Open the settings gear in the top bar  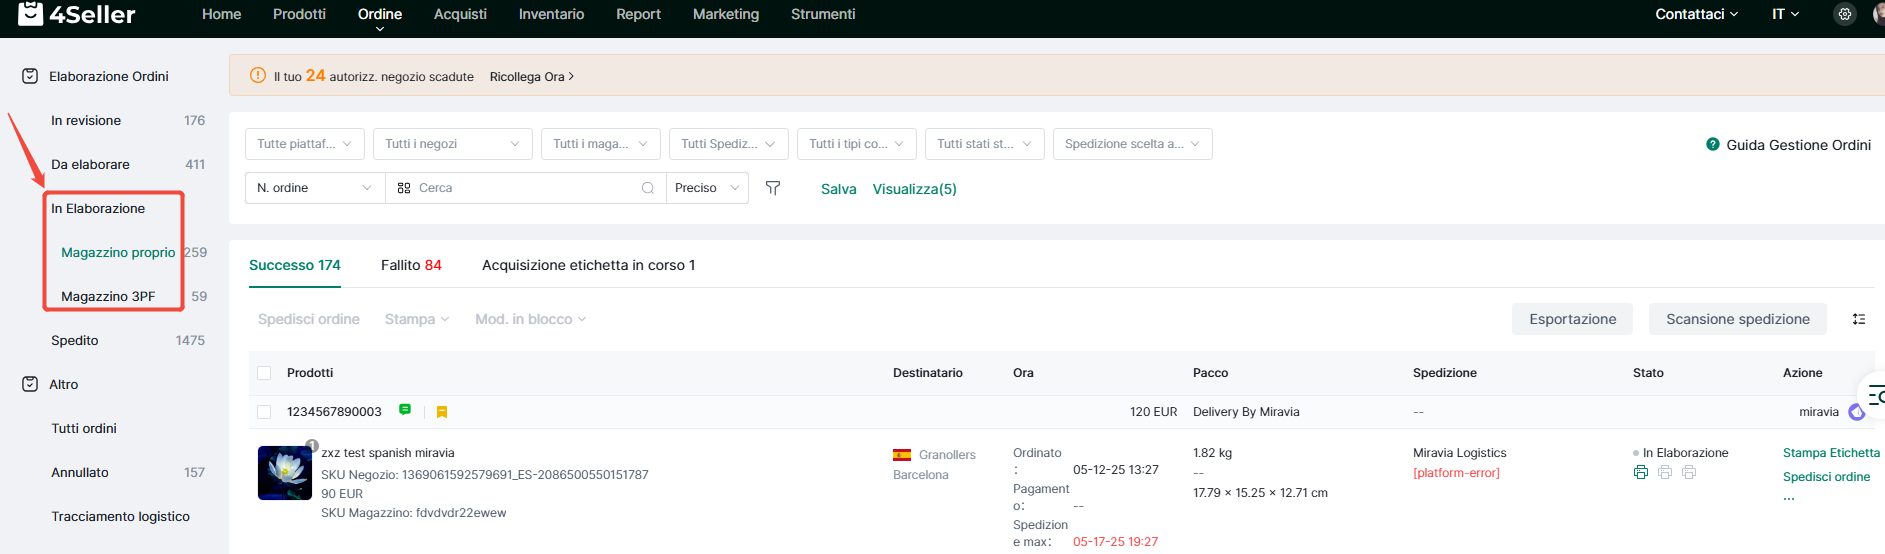pyautogui.click(x=1845, y=14)
